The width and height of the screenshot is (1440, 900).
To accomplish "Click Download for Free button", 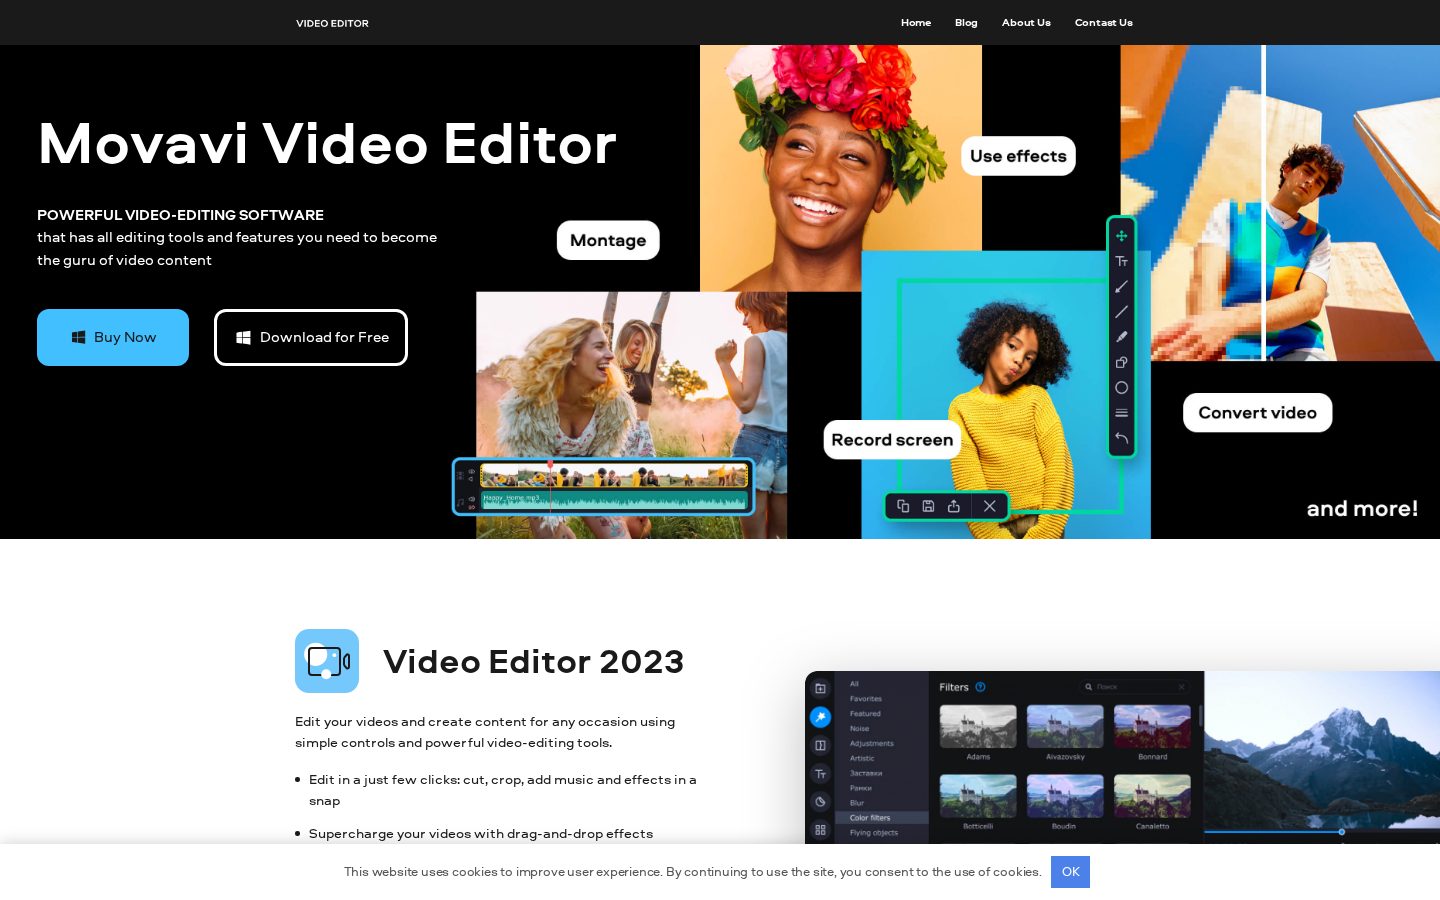I will click(311, 337).
